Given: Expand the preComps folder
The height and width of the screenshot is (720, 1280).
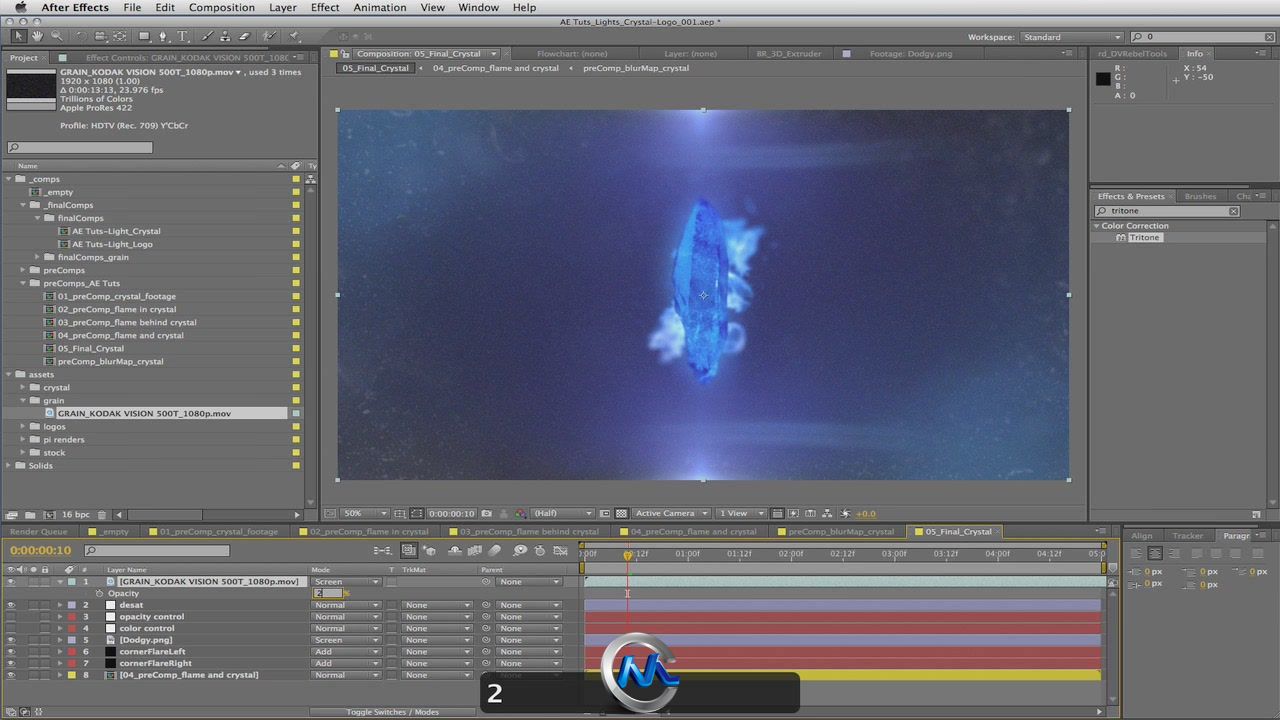Looking at the screenshot, I should point(23,270).
